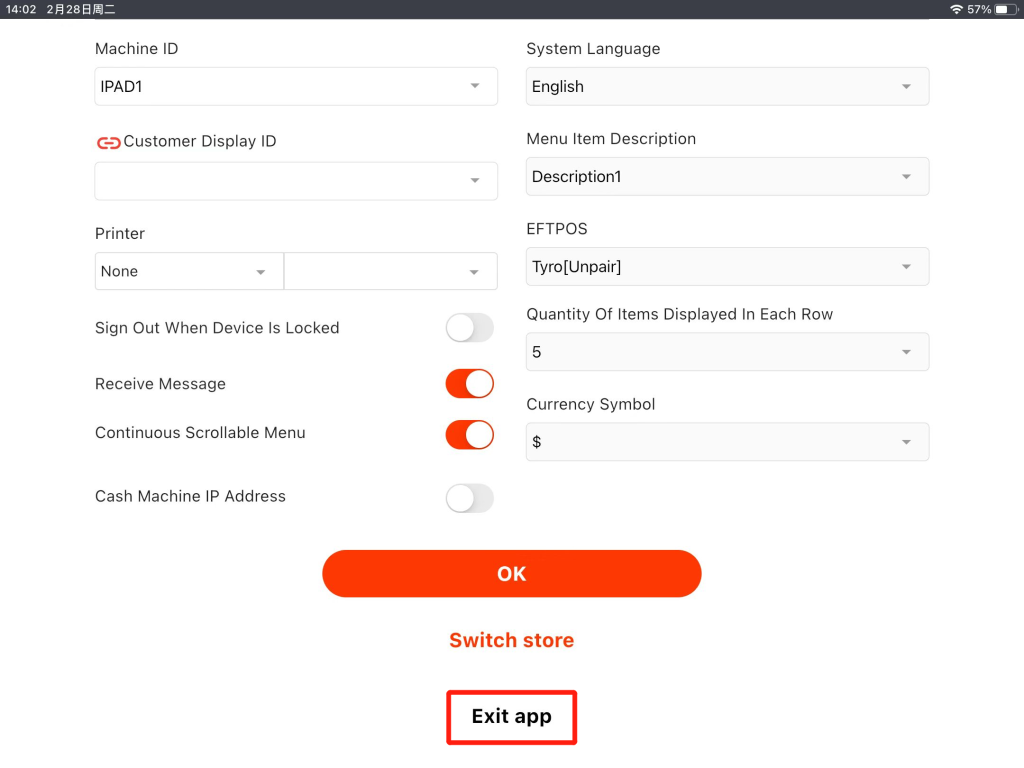Open the Printer type dropdown showing None
Screen dimensions: 1024x768
[189, 271]
